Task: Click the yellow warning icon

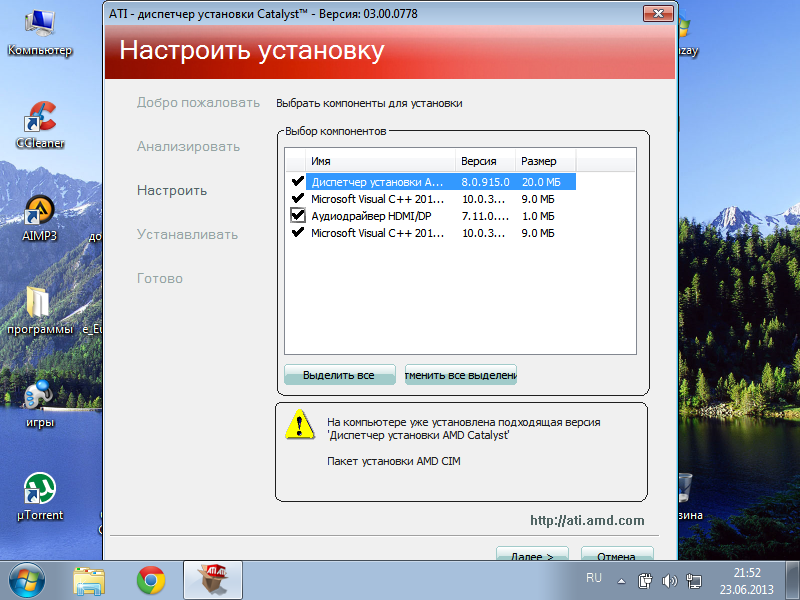Action: 299,424
